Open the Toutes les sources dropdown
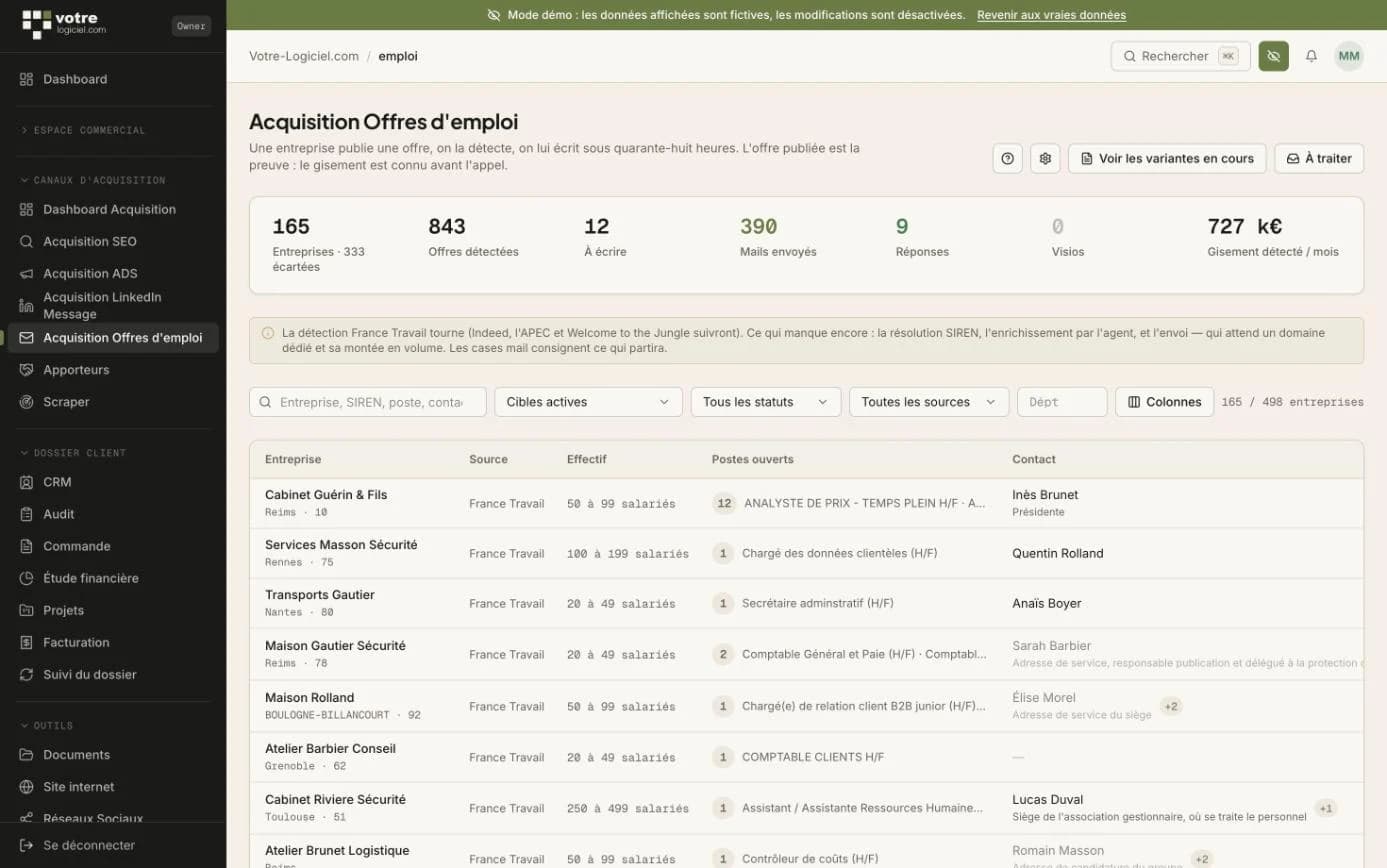Screen dimensions: 1387x868 [929, 402]
